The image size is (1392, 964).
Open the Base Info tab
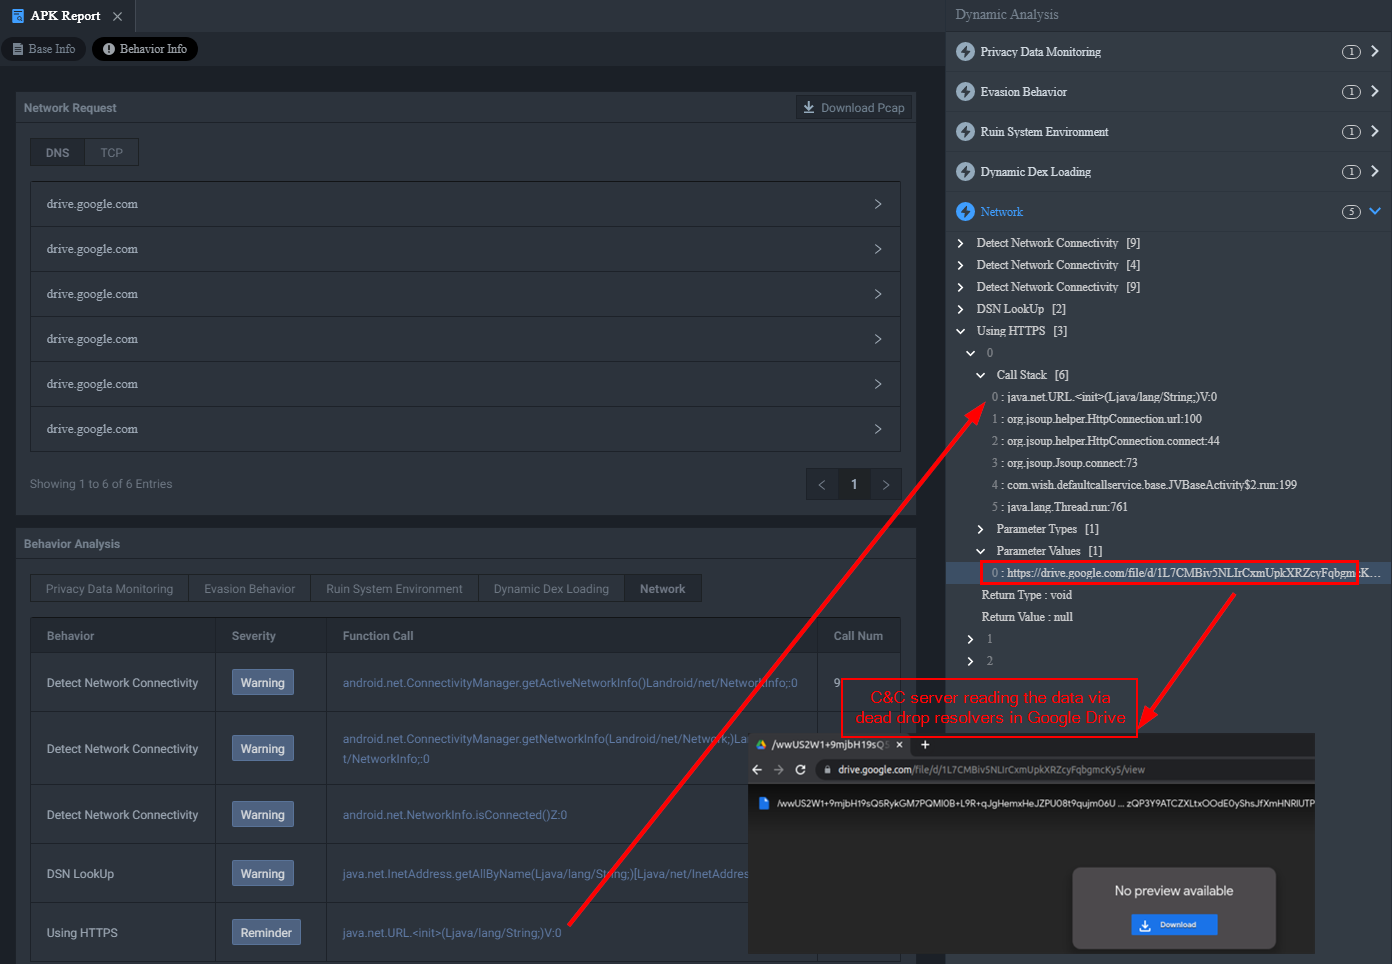pos(44,49)
